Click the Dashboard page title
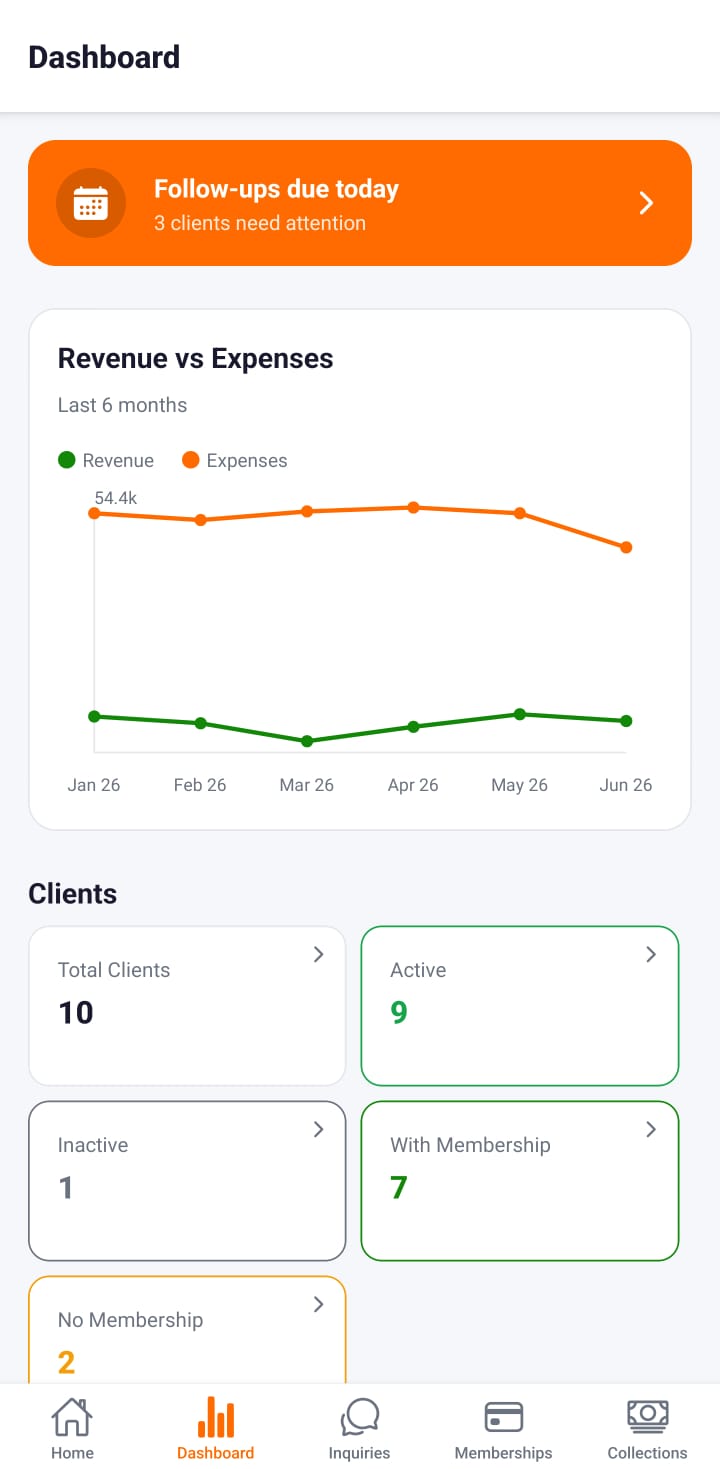The image size is (720, 1469). click(x=104, y=57)
